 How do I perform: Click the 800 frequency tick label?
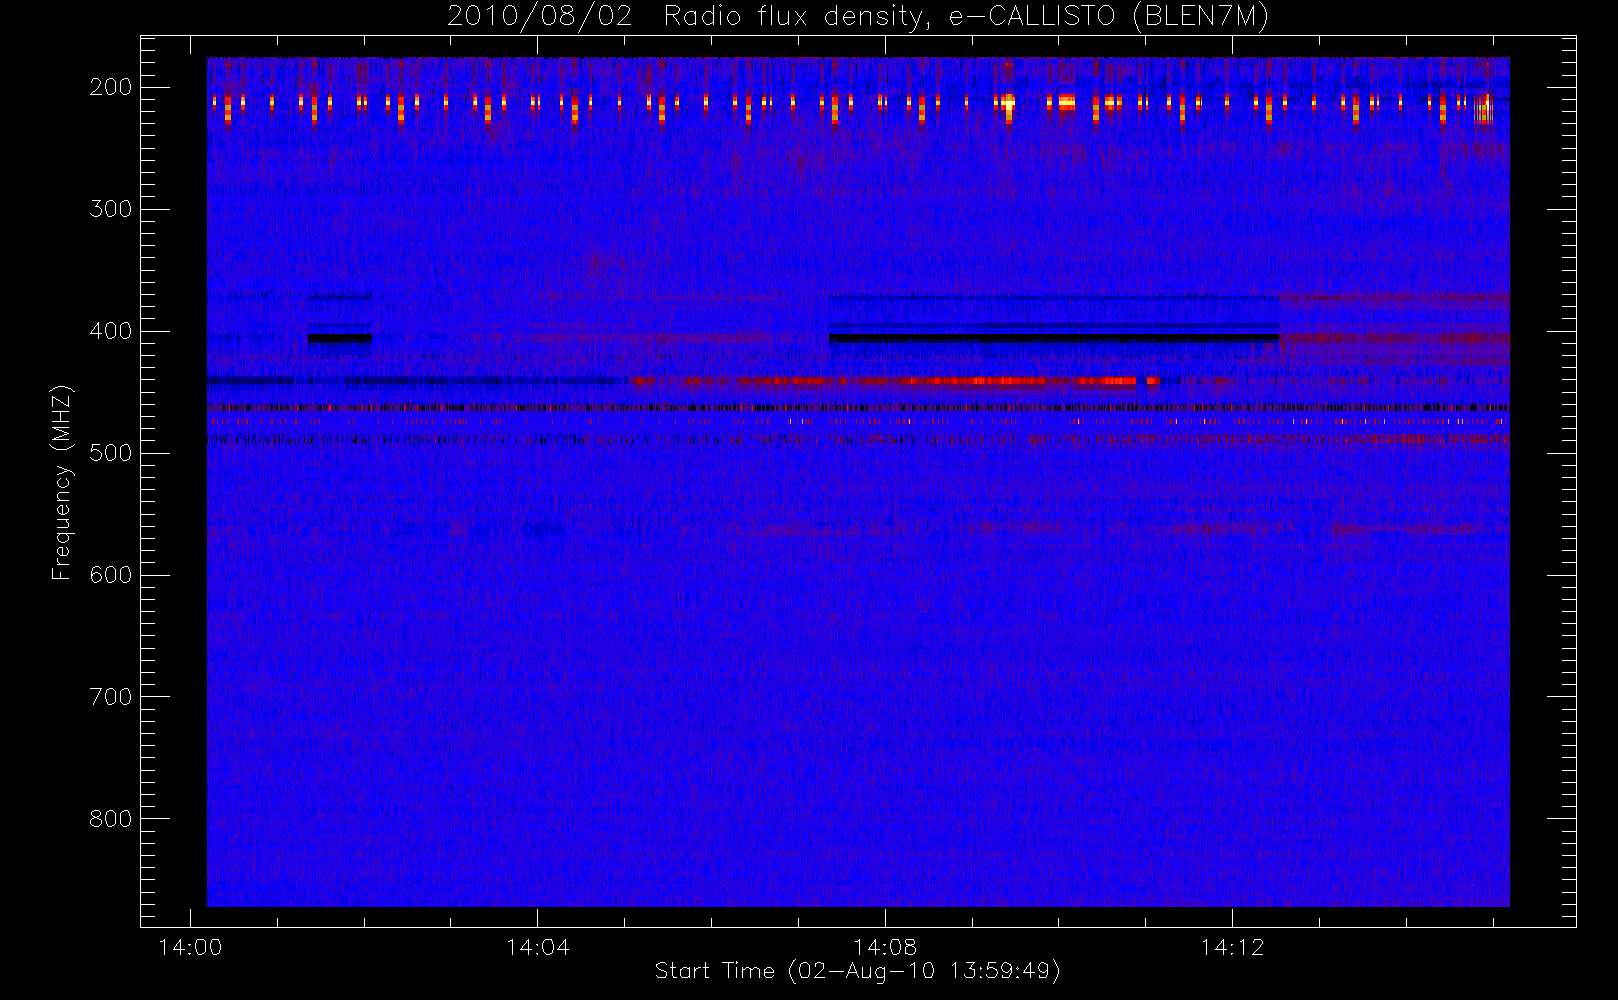point(111,819)
